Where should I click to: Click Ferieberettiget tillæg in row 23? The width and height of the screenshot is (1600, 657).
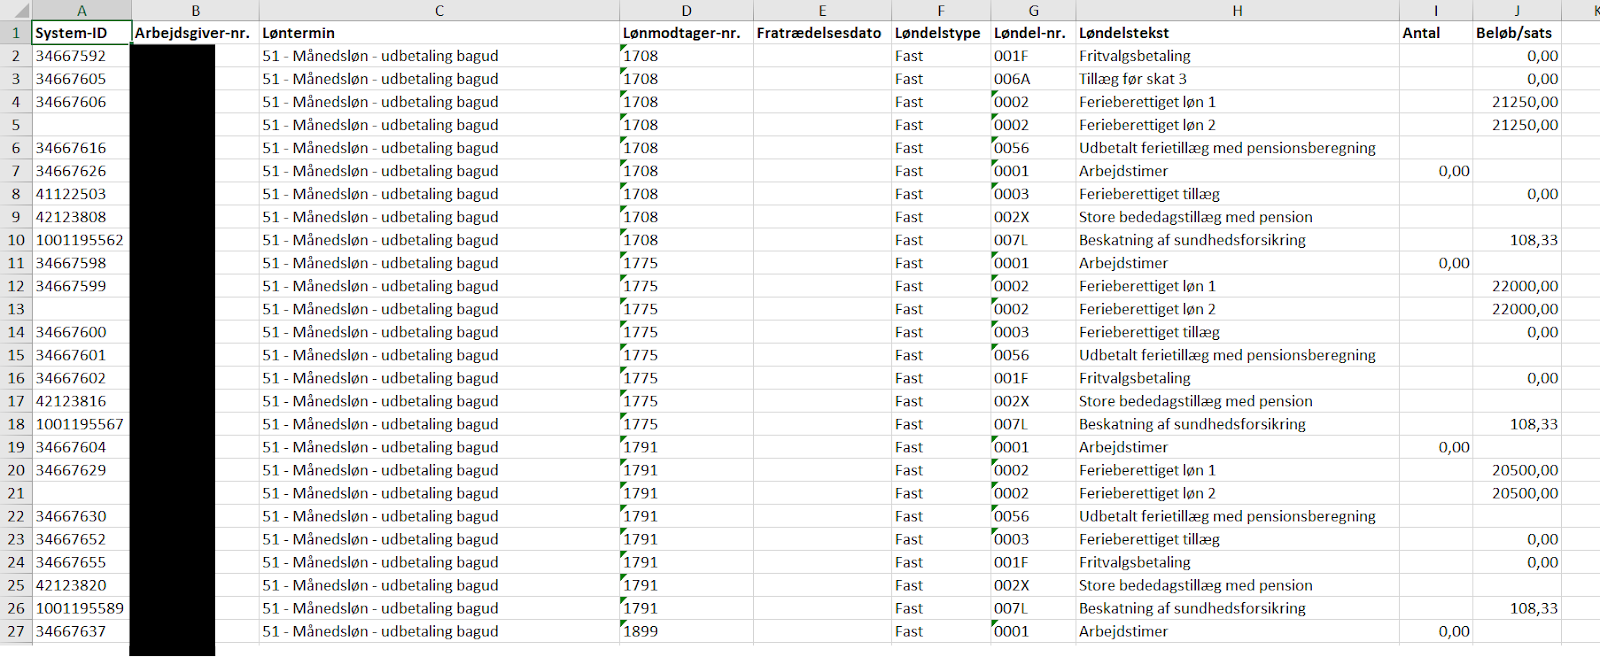[1237, 539]
